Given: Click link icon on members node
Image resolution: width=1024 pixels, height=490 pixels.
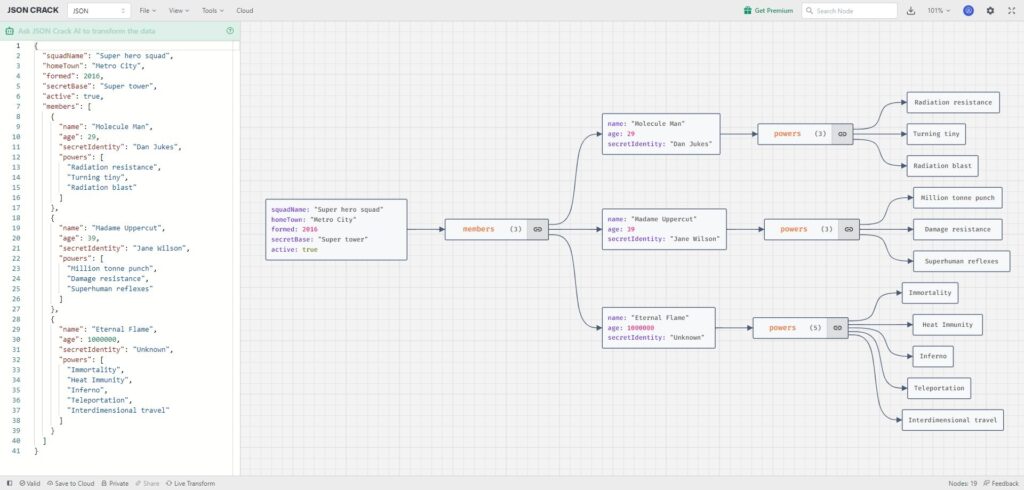Looking at the screenshot, I should (537, 229).
